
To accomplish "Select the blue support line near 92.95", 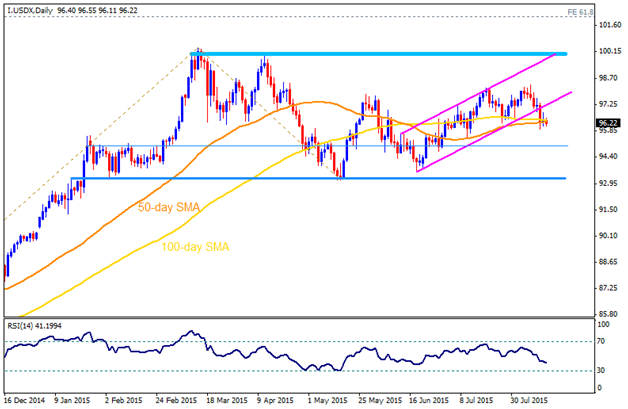I will pyautogui.click(x=300, y=178).
